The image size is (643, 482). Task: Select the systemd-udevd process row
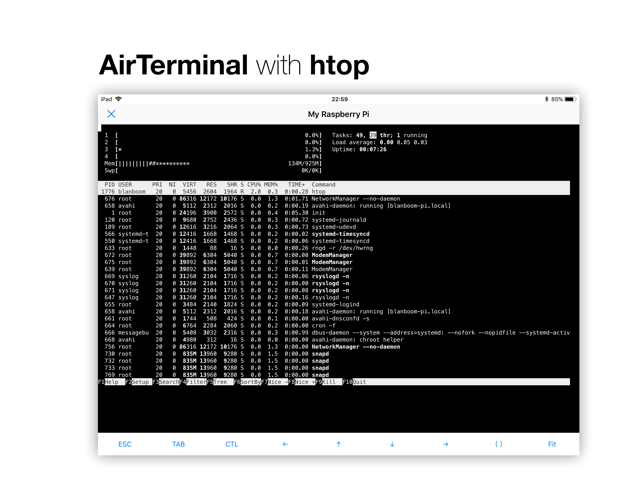click(x=334, y=227)
